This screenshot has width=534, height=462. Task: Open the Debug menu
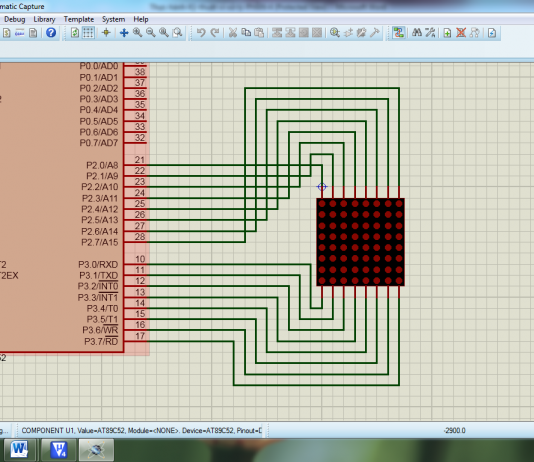point(15,19)
